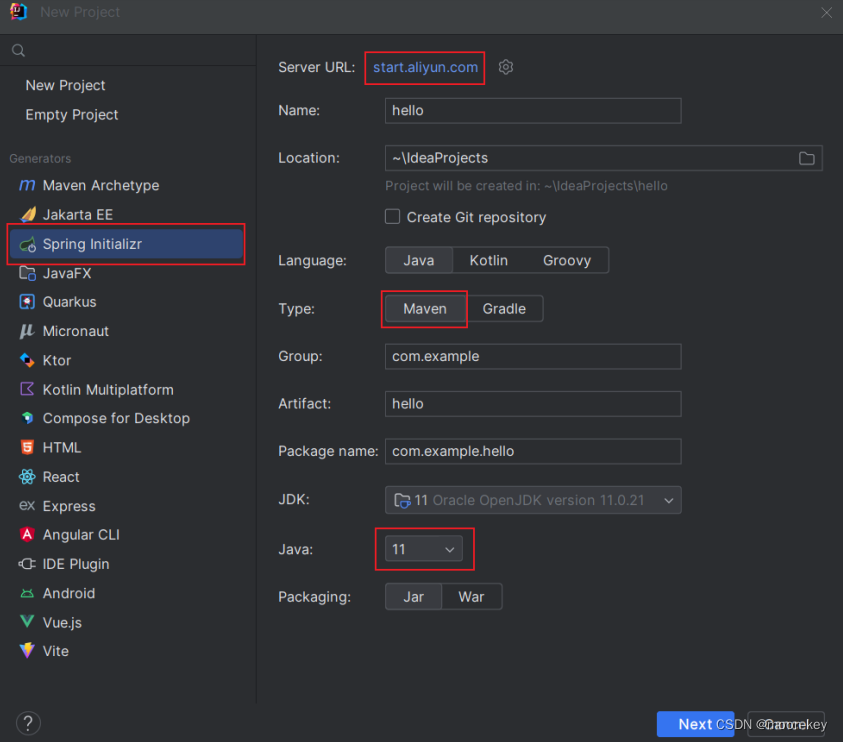Open the Java version dropdown

pos(424,549)
